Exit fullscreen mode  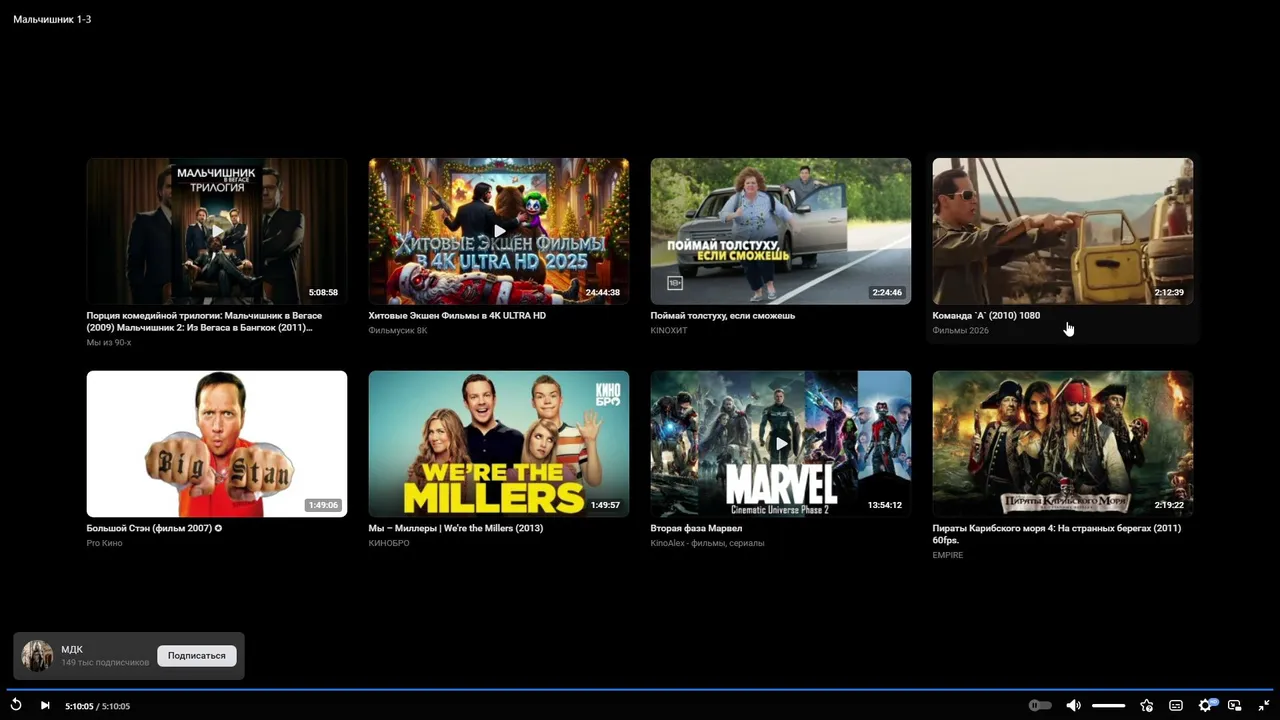tap(1264, 705)
